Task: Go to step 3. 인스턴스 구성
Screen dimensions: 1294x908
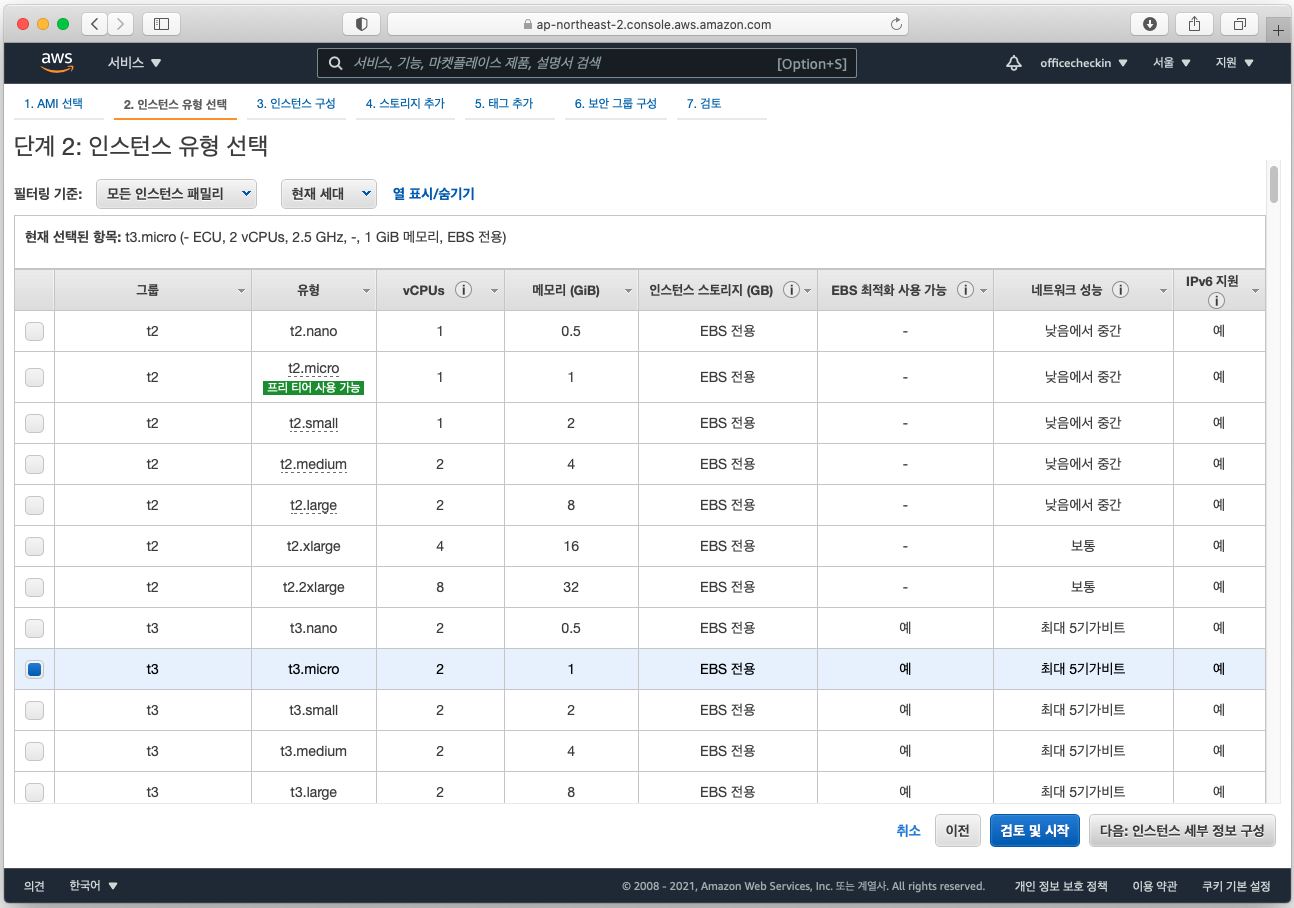Action: [296, 104]
